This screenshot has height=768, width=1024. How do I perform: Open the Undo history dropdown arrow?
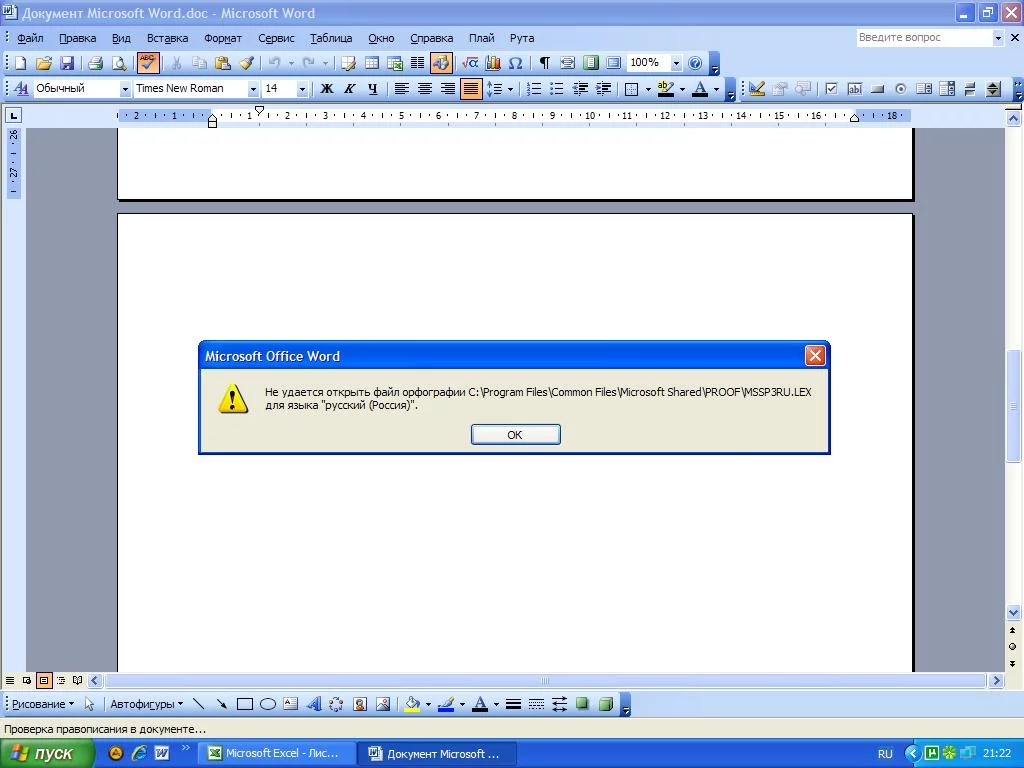291,63
